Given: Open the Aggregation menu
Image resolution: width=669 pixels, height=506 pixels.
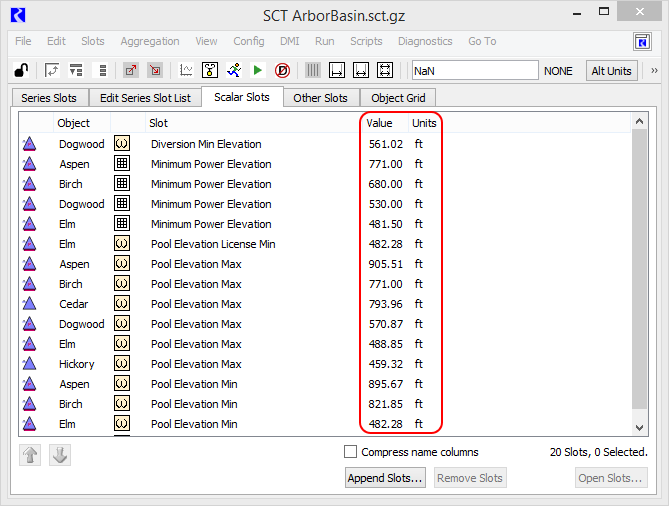Looking at the screenshot, I should coord(149,42).
